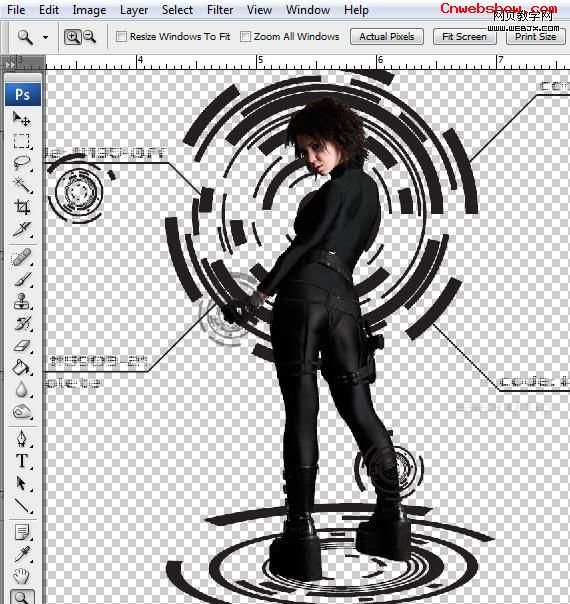
Task: Select the Sponge tool
Action: (x=22, y=411)
